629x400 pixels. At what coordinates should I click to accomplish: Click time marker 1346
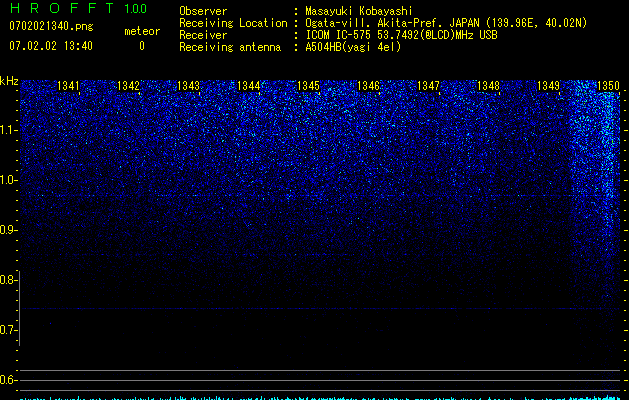tap(368, 86)
